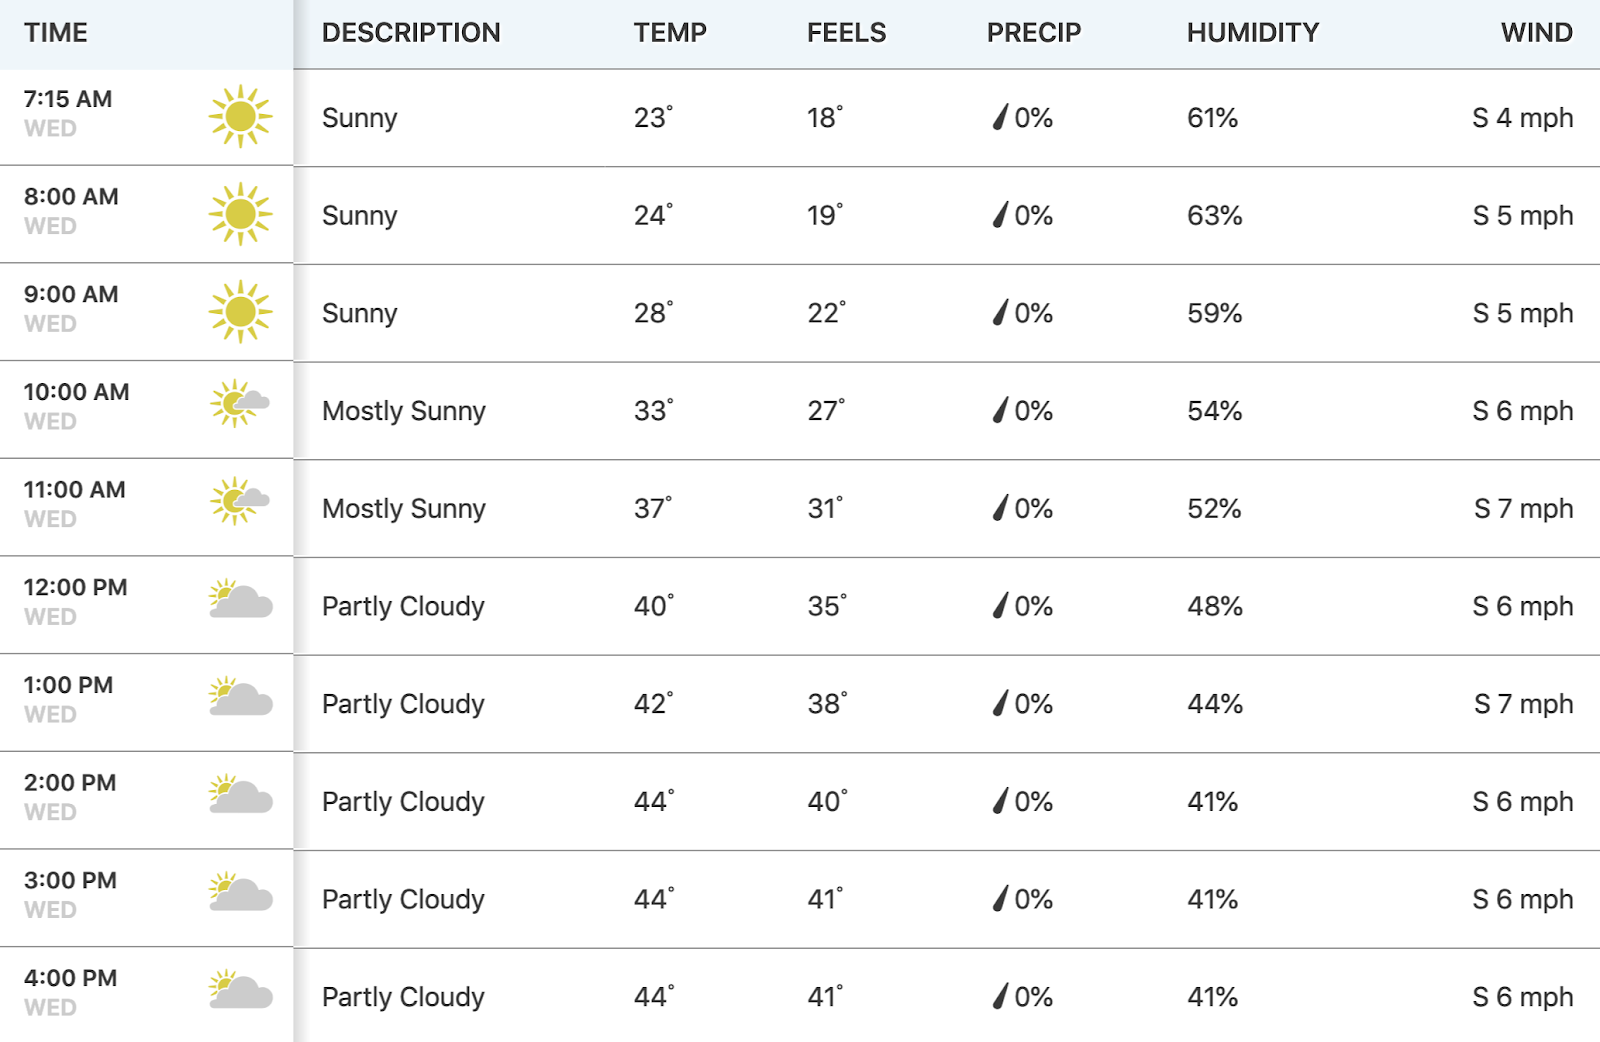
Task: Select the sun icon beside 9:00 AM
Action: click(x=240, y=312)
